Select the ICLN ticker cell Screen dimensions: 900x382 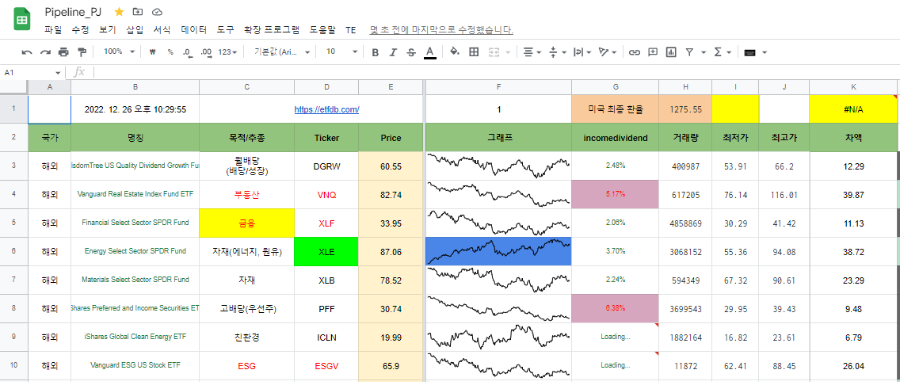(x=326, y=337)
